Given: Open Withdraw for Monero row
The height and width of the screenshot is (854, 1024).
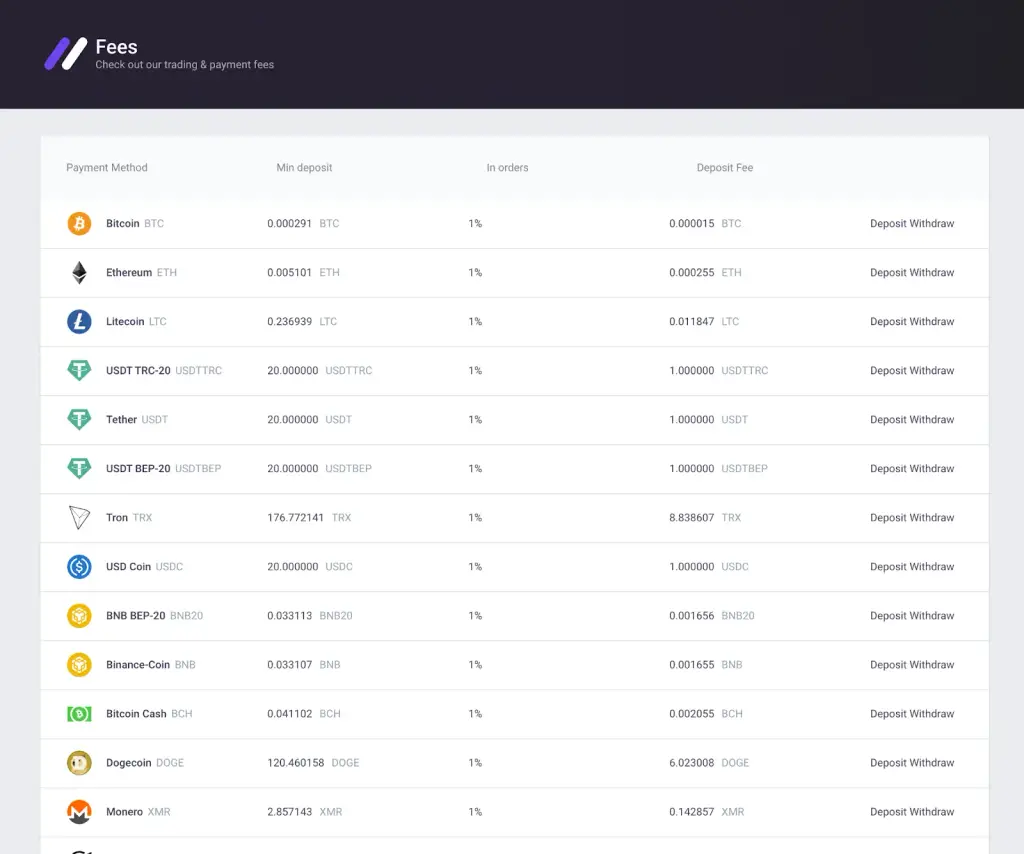Looking at the screenshot, I should 931,812.
